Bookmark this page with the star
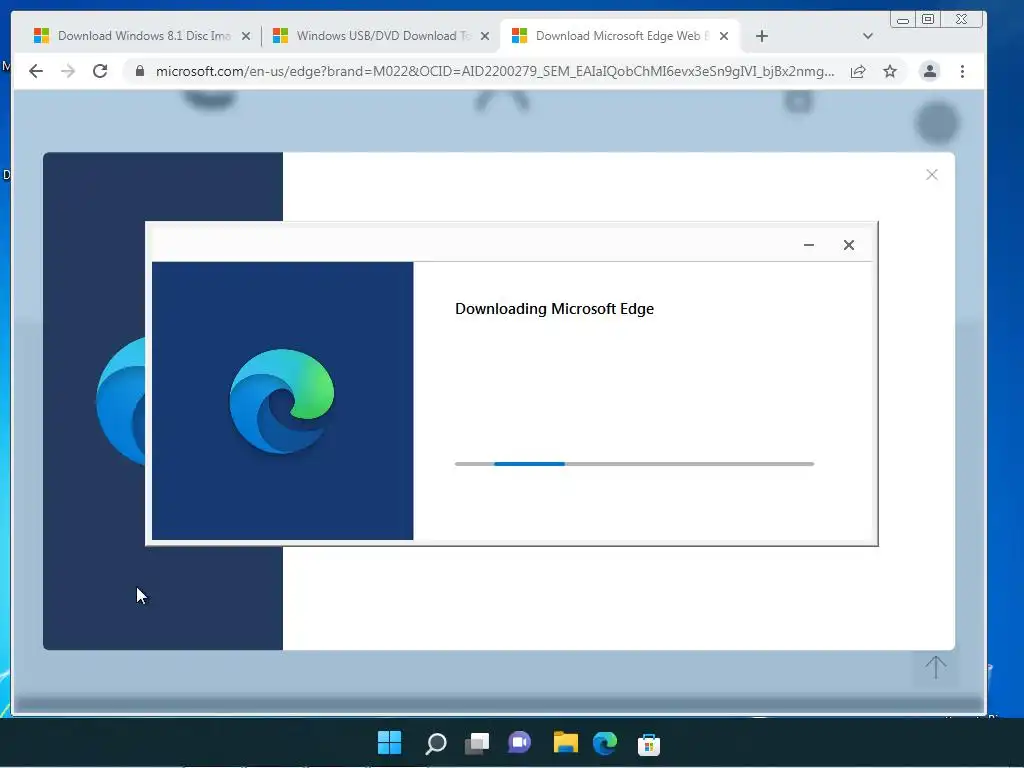Viewport: 1024px width, 768px height. click(890, 71)
